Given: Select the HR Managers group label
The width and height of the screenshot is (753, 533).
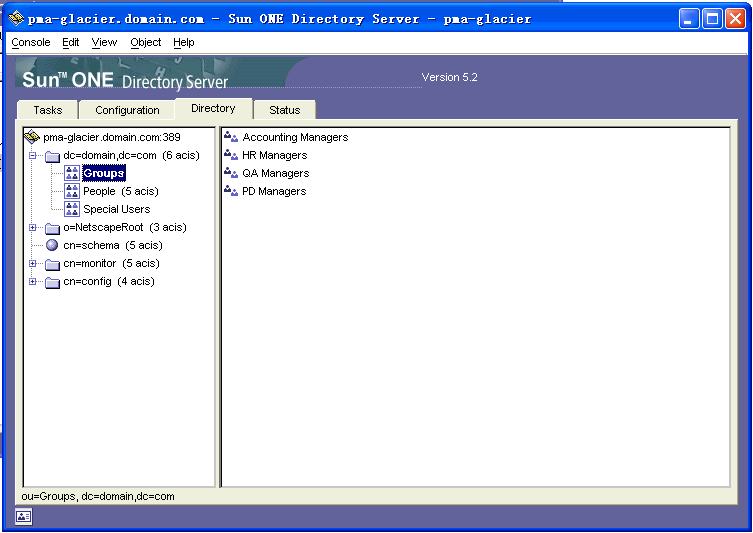Looking at the screenshot, I should click(x=275, y=155).
